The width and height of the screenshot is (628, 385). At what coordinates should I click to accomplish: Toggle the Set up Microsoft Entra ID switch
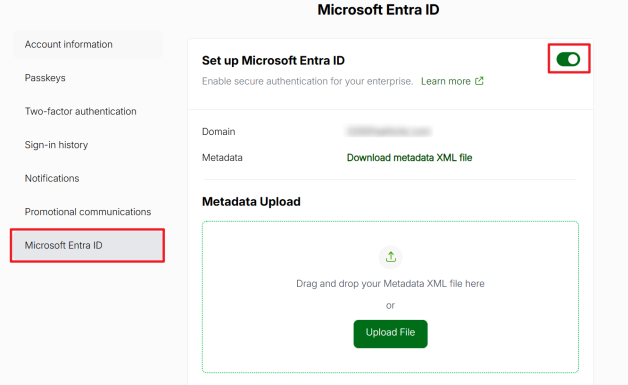(568, 59)
